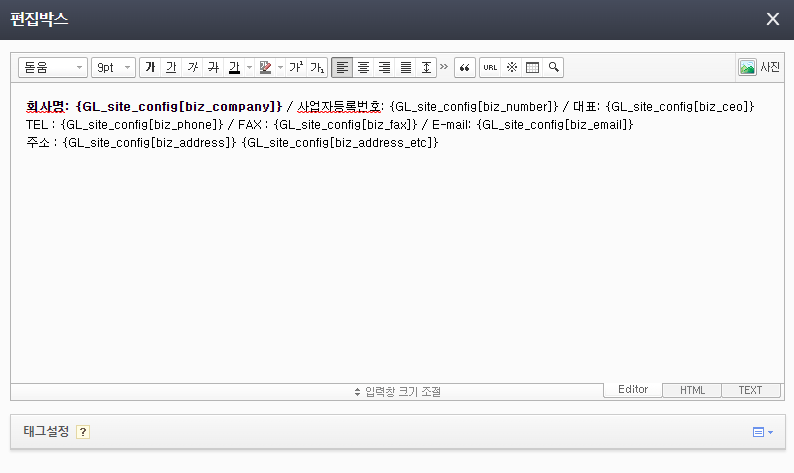Apply italic text style

tap(192, 67)
